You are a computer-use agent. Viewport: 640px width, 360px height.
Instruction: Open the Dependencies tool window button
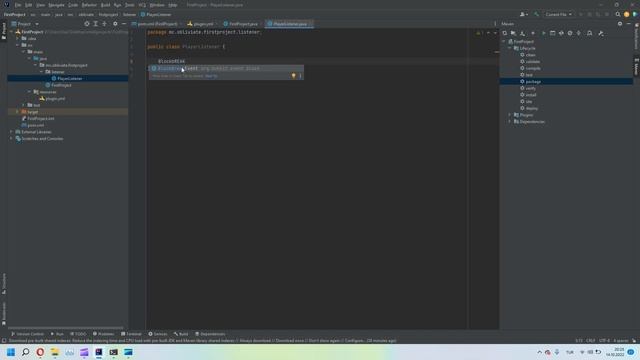click(x=210, y=334)
